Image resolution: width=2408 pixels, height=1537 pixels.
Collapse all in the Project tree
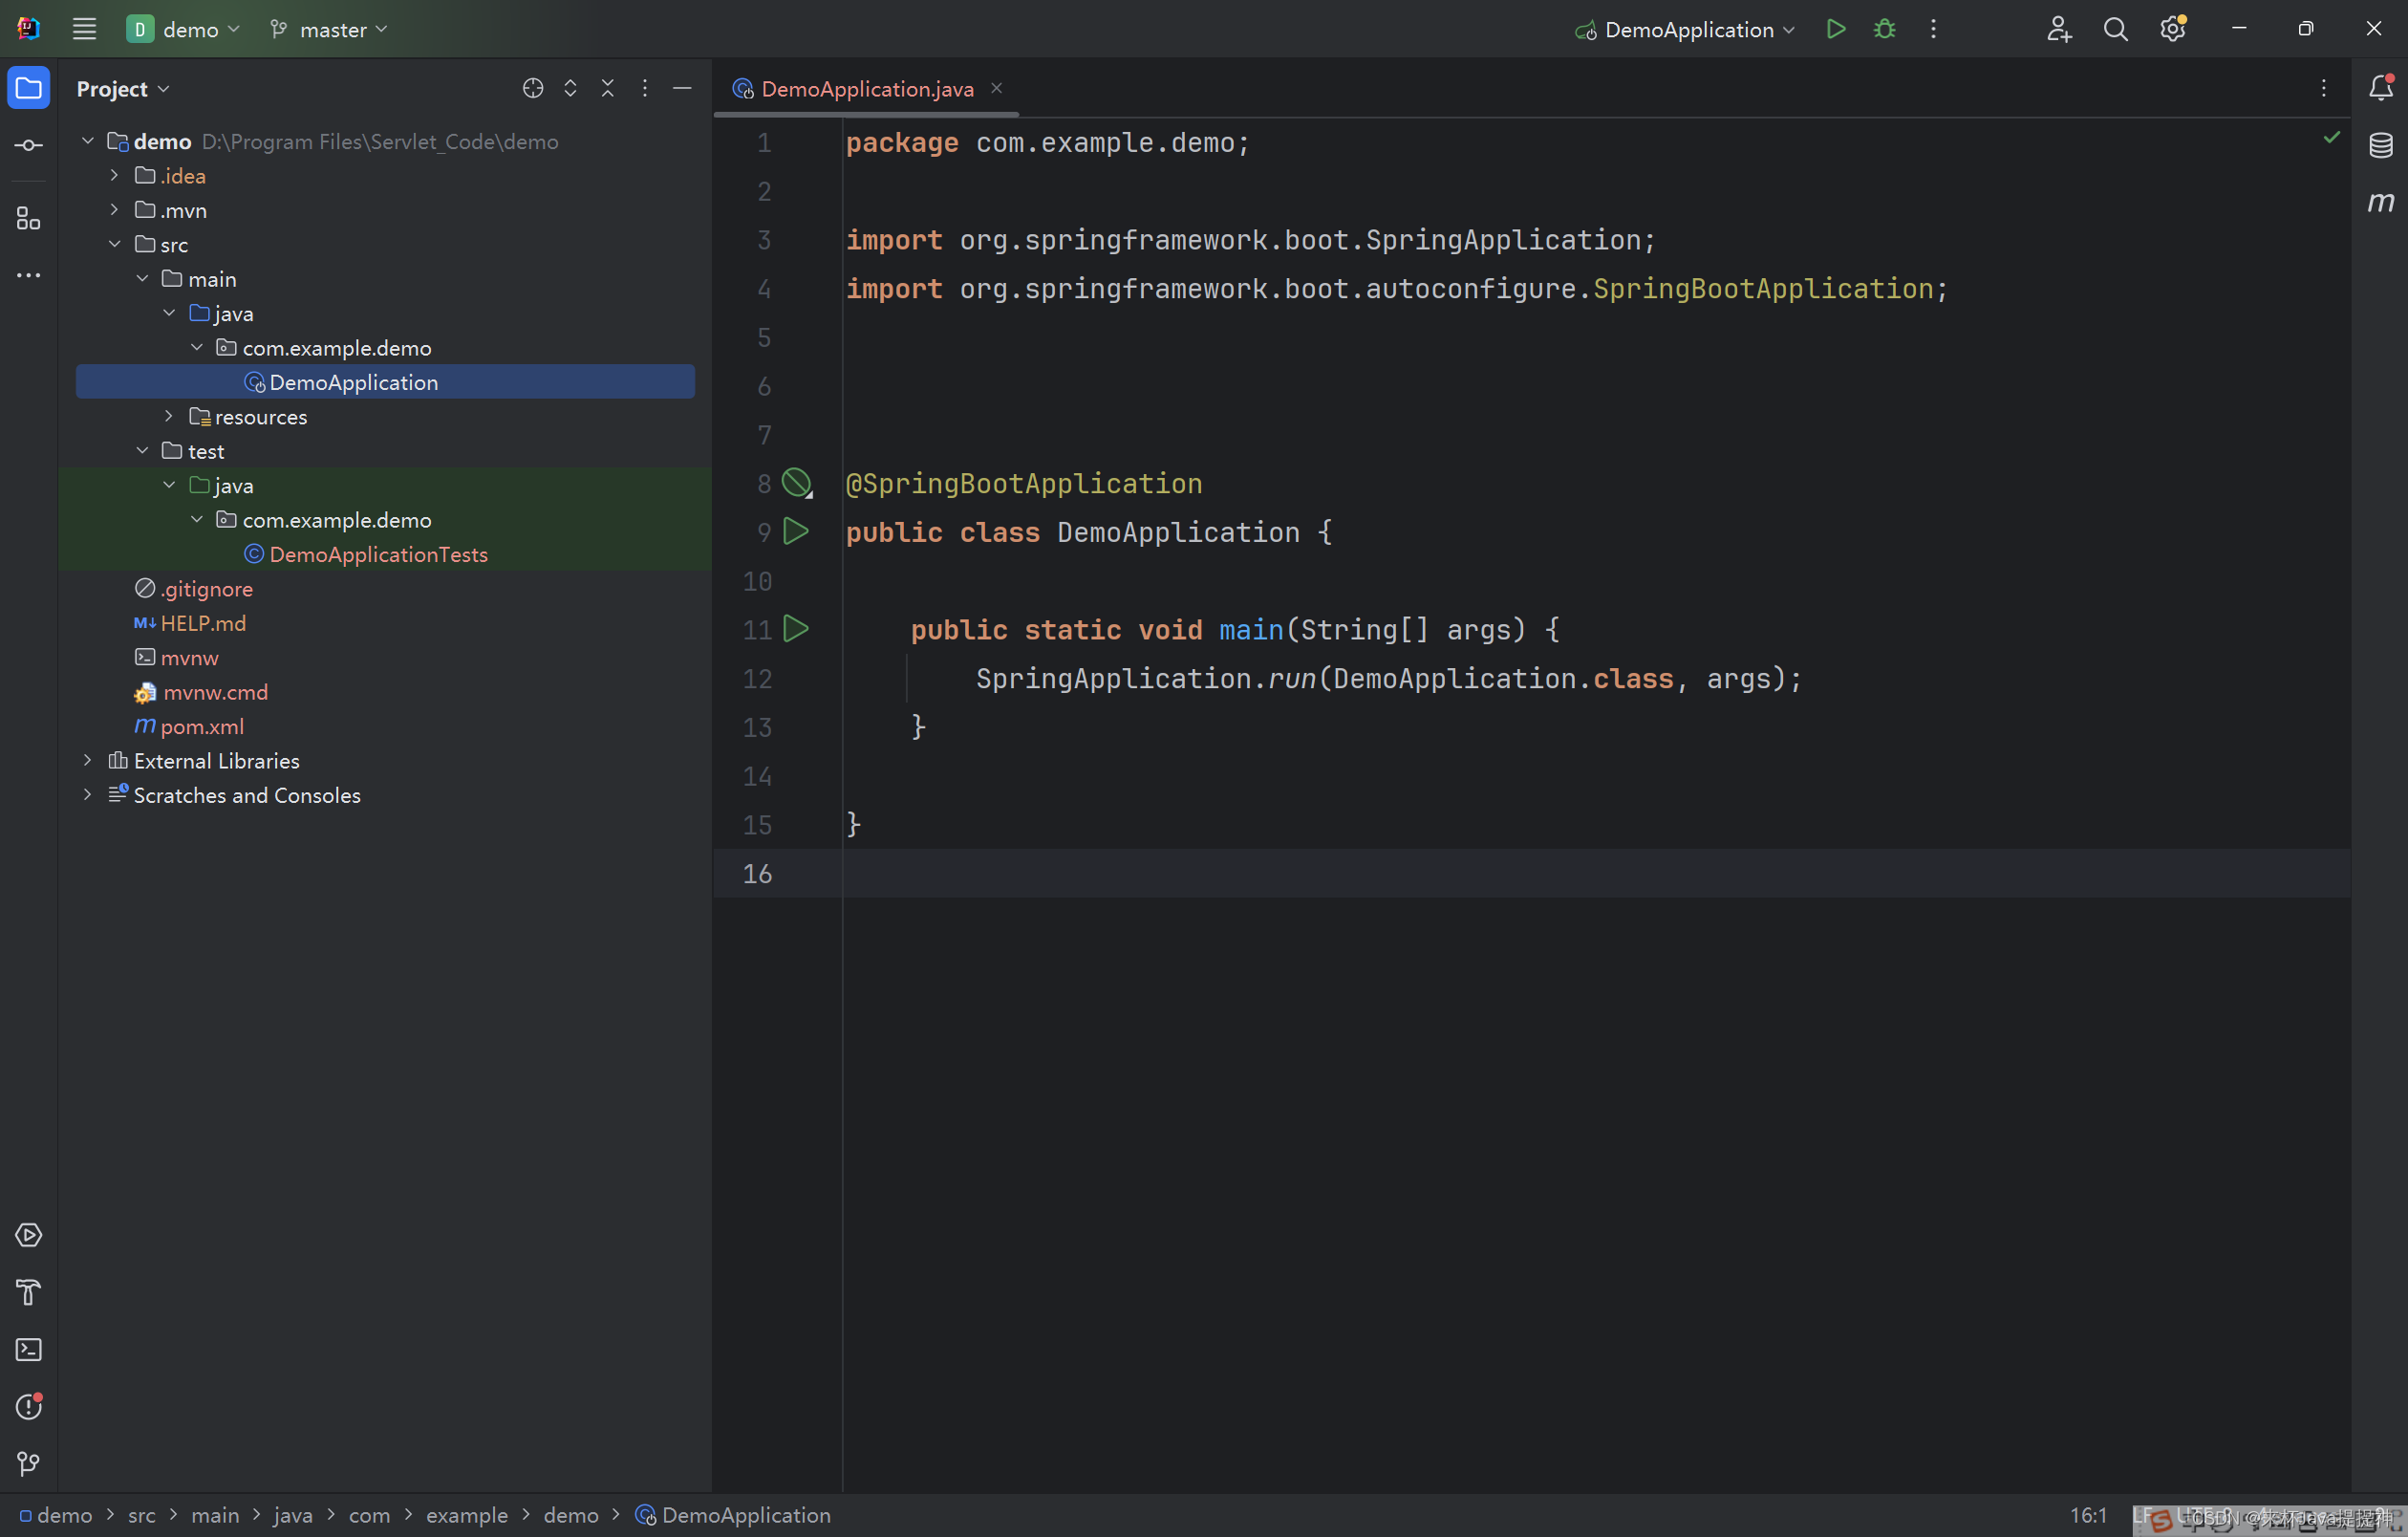(x=607, y=88)
